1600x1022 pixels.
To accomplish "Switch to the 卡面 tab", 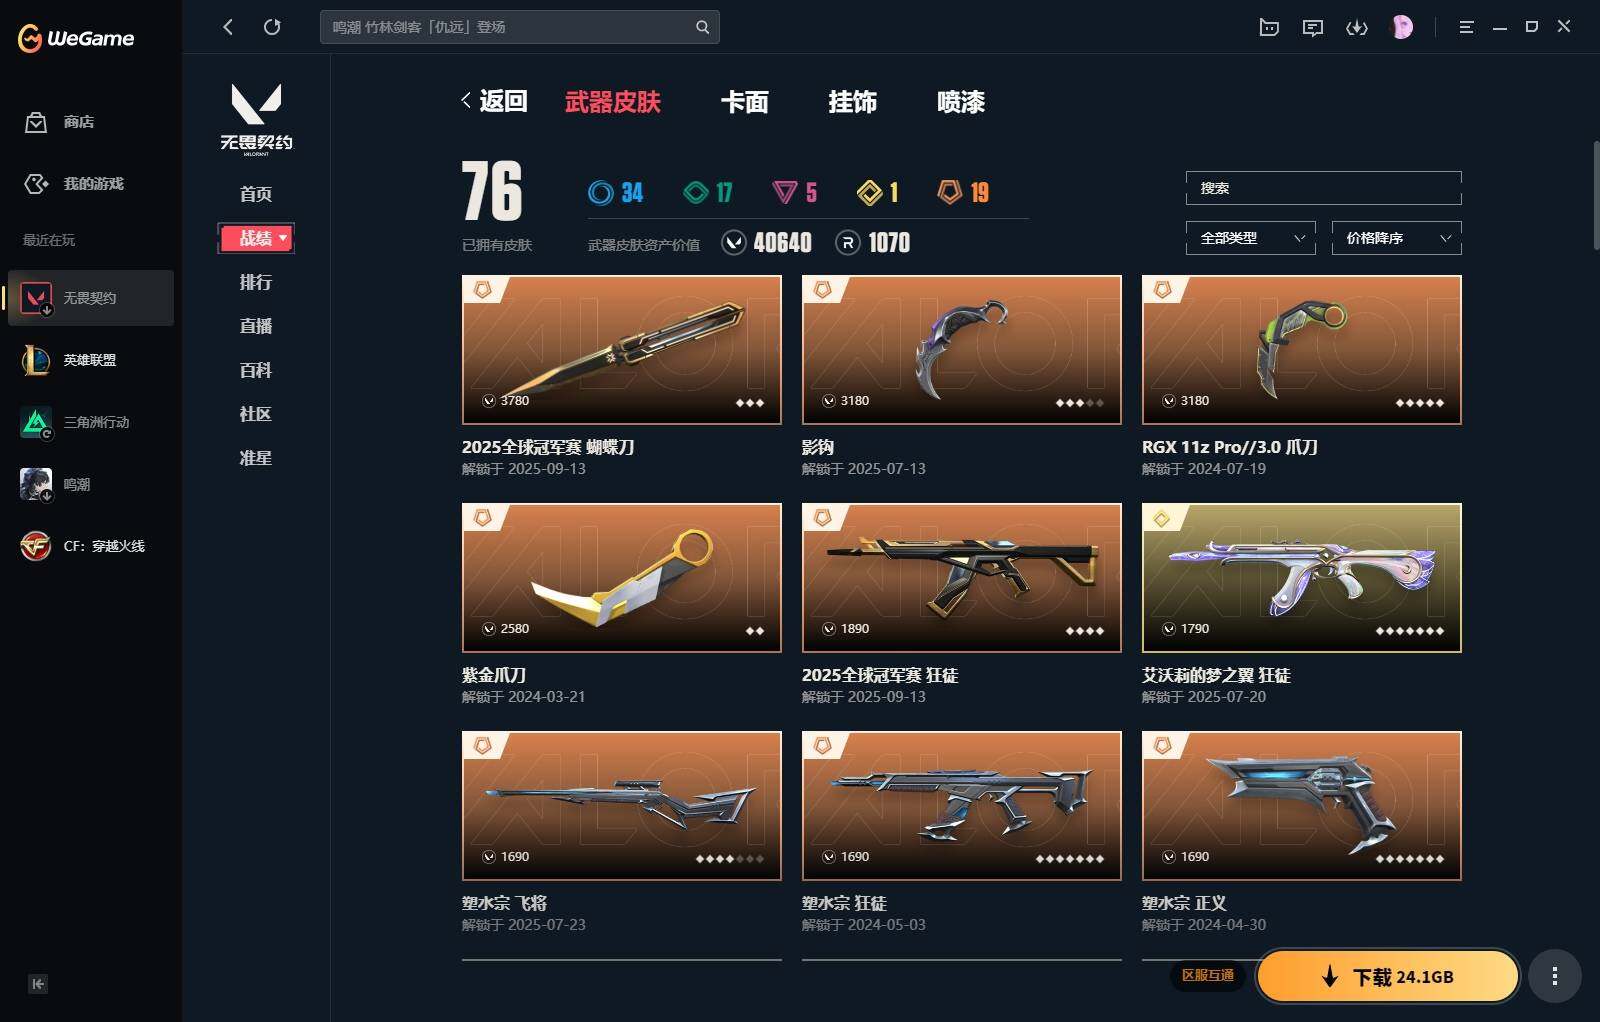I will [x=745, y=102].
